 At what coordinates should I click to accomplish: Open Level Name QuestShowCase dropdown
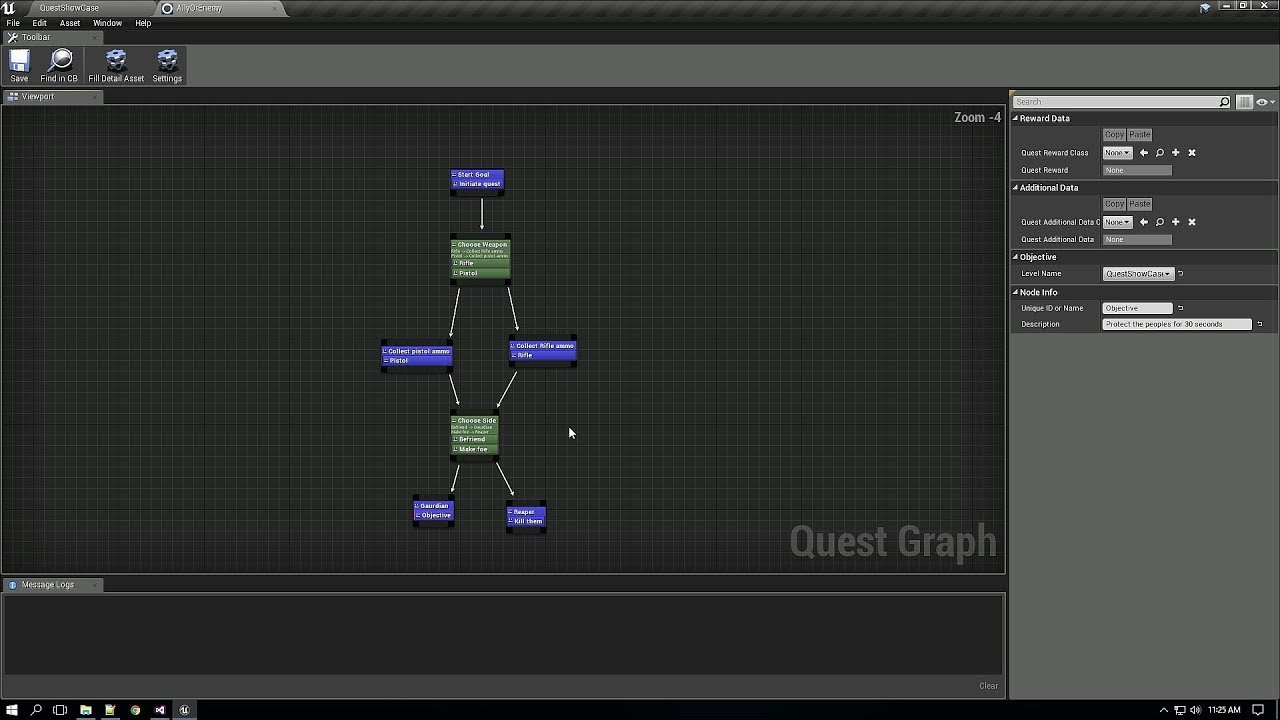1138,273
